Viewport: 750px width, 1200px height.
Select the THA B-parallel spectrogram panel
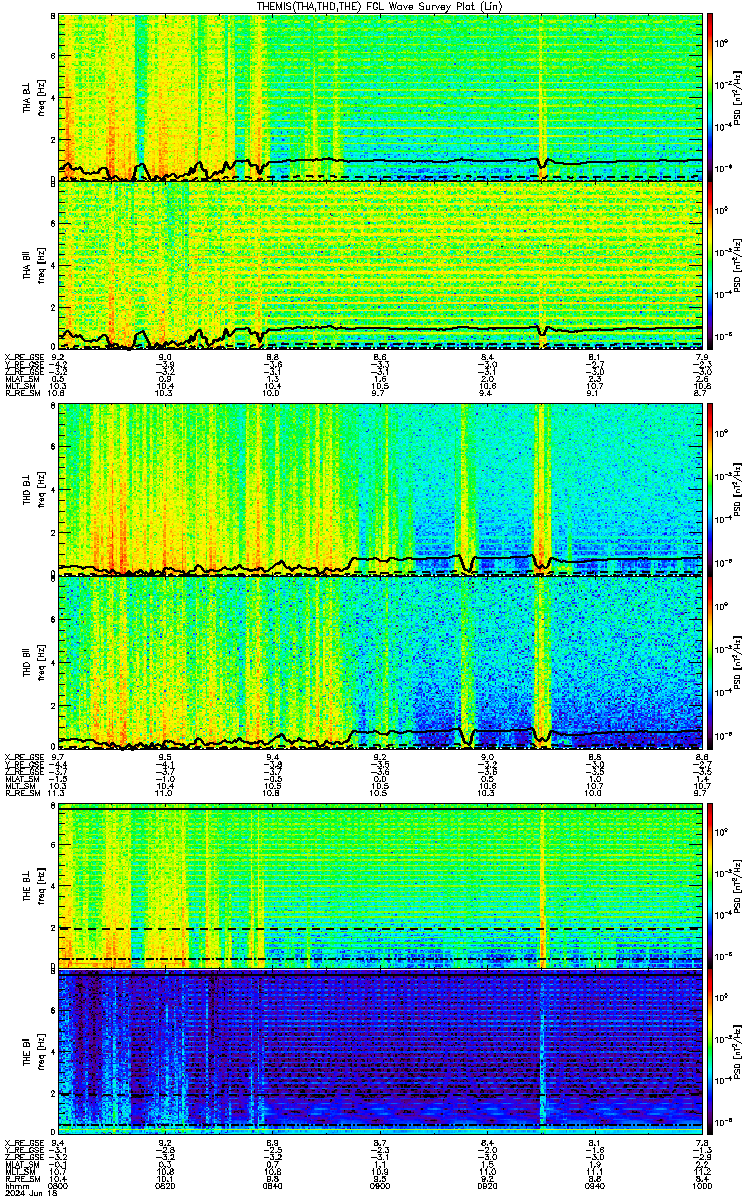point(380,265)
